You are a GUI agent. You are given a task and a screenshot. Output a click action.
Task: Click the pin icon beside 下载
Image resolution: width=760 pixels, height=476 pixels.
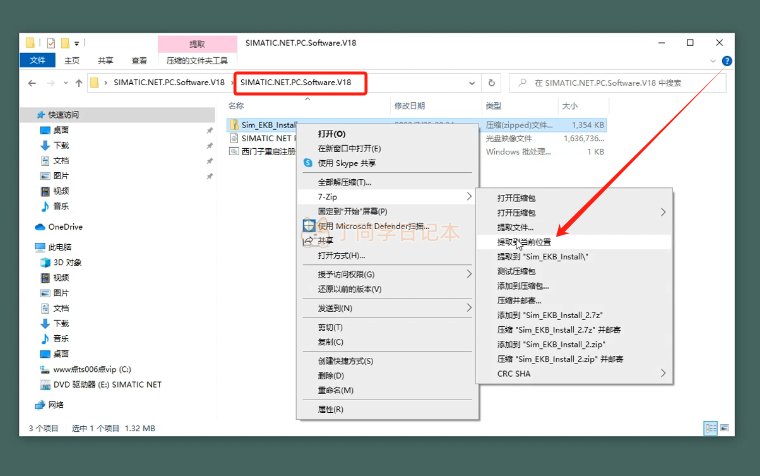point(209,145)
